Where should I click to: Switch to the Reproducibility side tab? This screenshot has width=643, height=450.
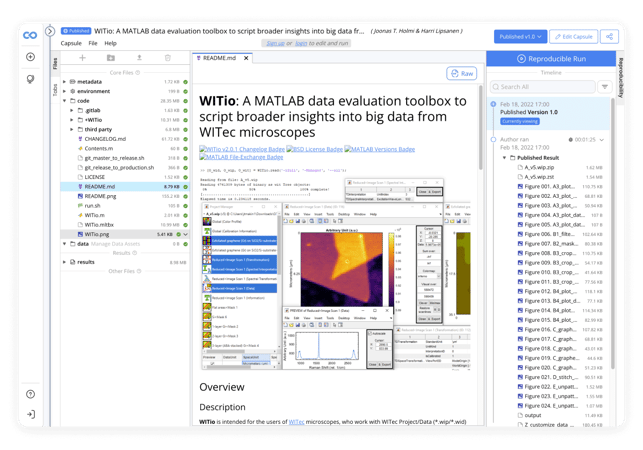620,78
